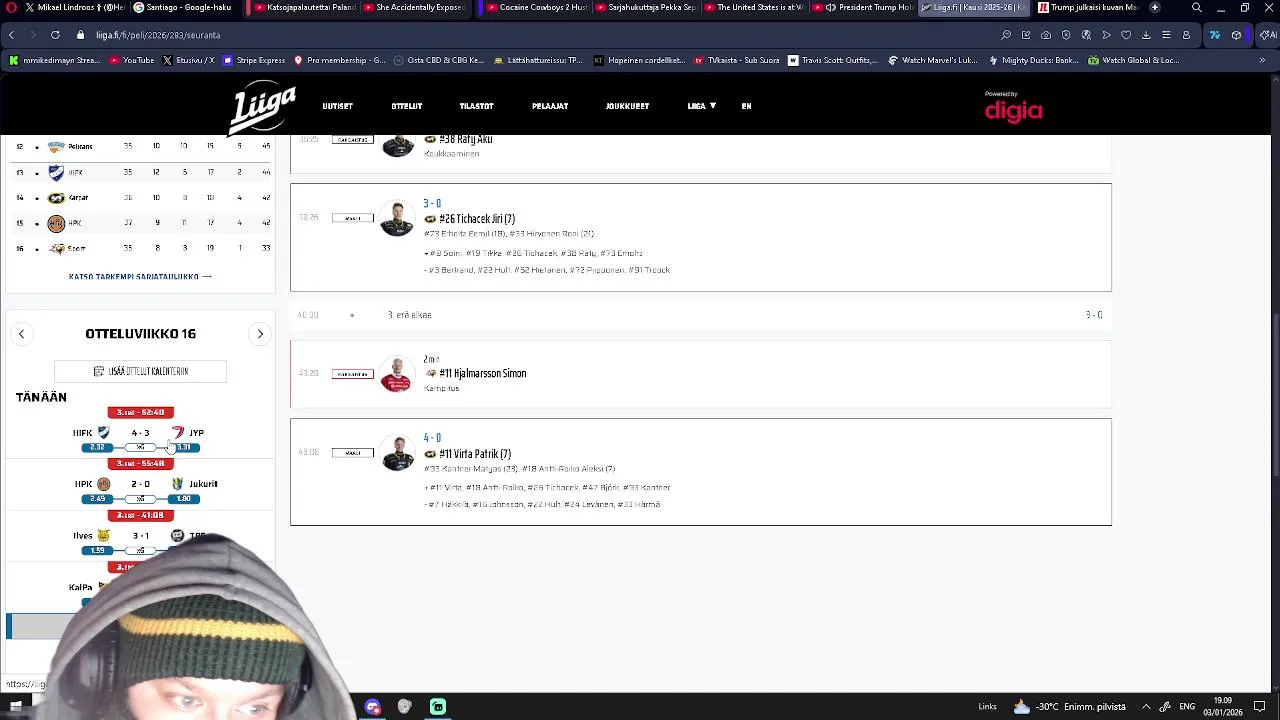This screenshot has width=1280, height=720.
Task: Select HIFK home win odds 2.32
Action: coord(97,447)
